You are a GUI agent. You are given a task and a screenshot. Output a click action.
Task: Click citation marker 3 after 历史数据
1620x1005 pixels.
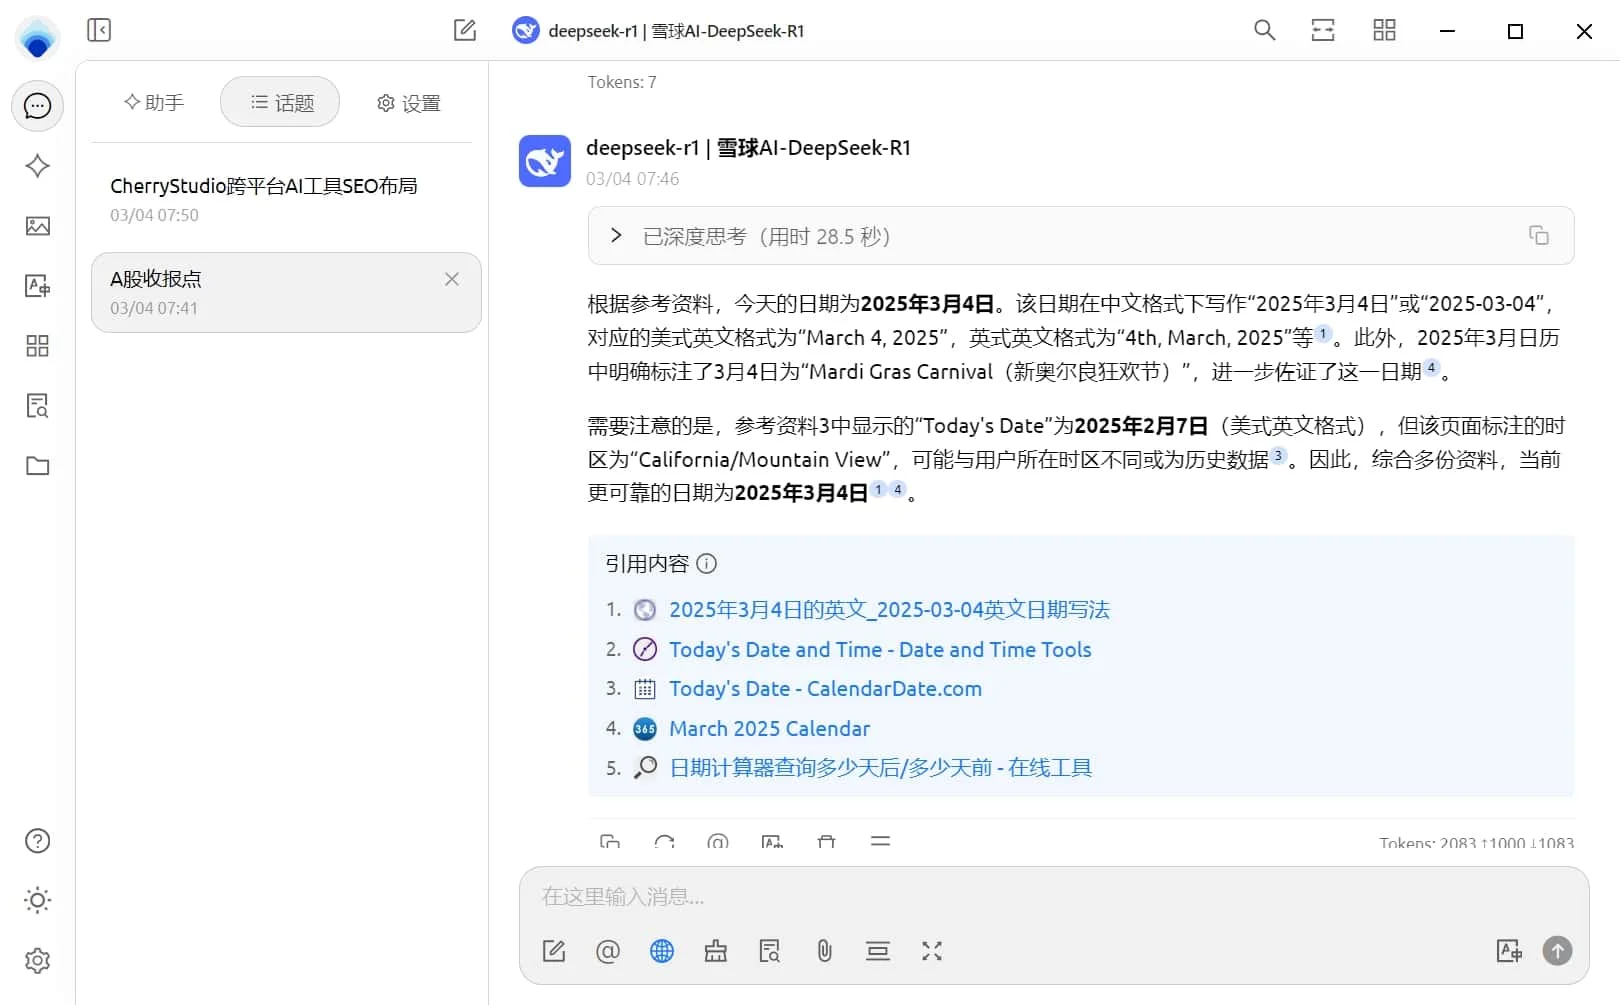1278,456
